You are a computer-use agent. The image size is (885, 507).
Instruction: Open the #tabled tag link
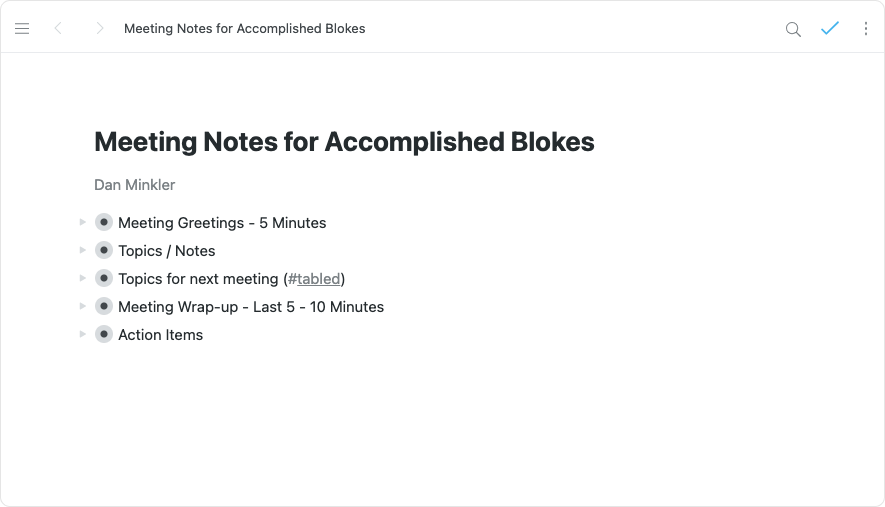pyautogui.click(x=314, y=279)
